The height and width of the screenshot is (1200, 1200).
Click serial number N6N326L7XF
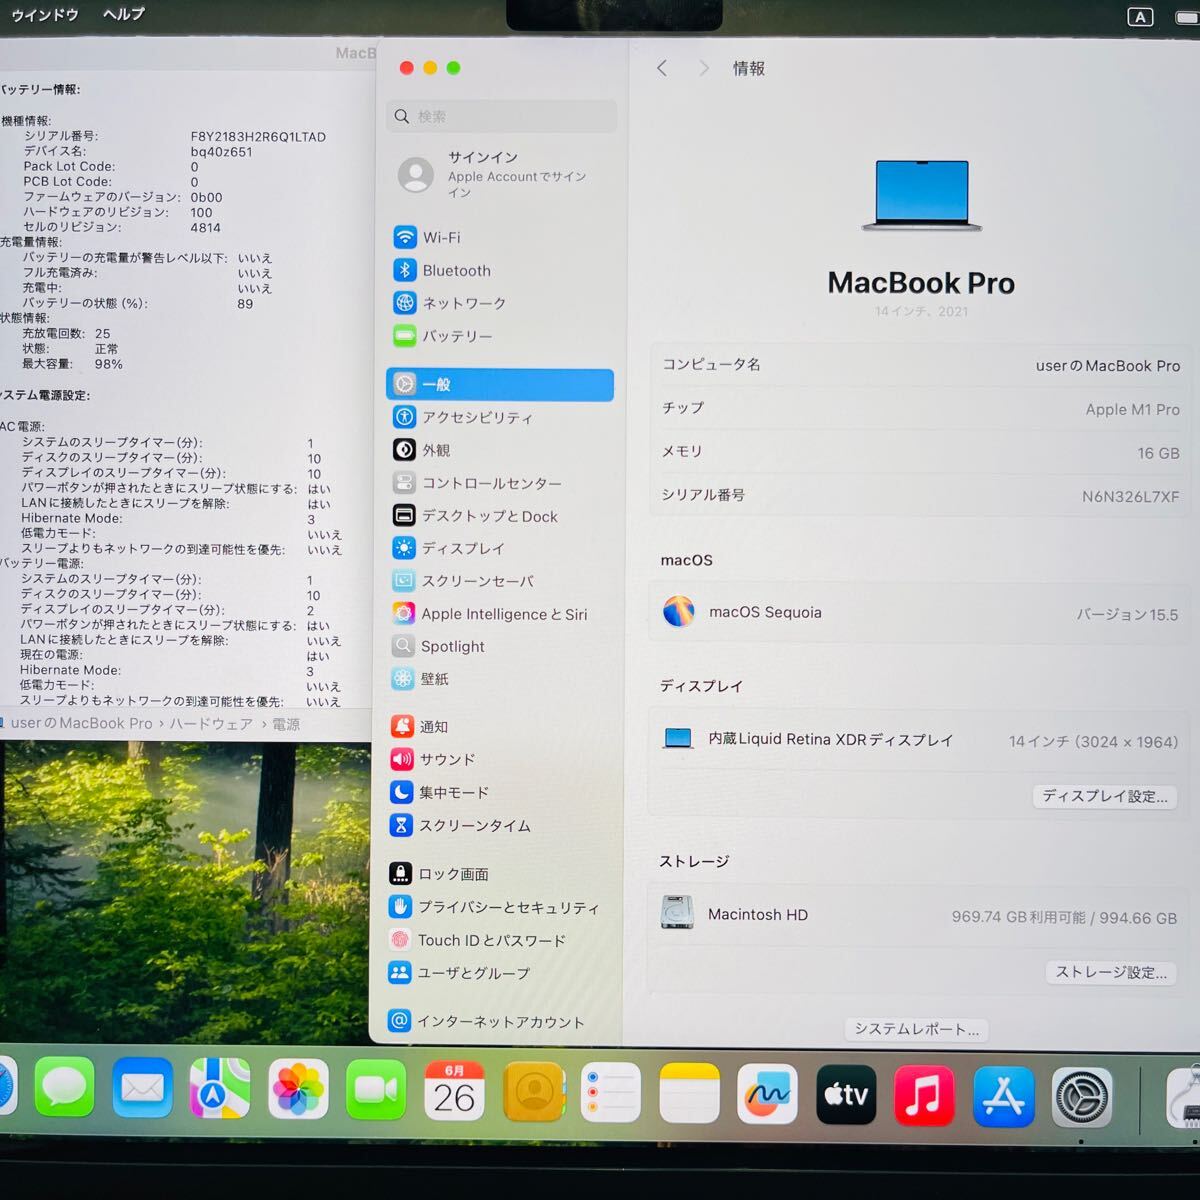1130,496
